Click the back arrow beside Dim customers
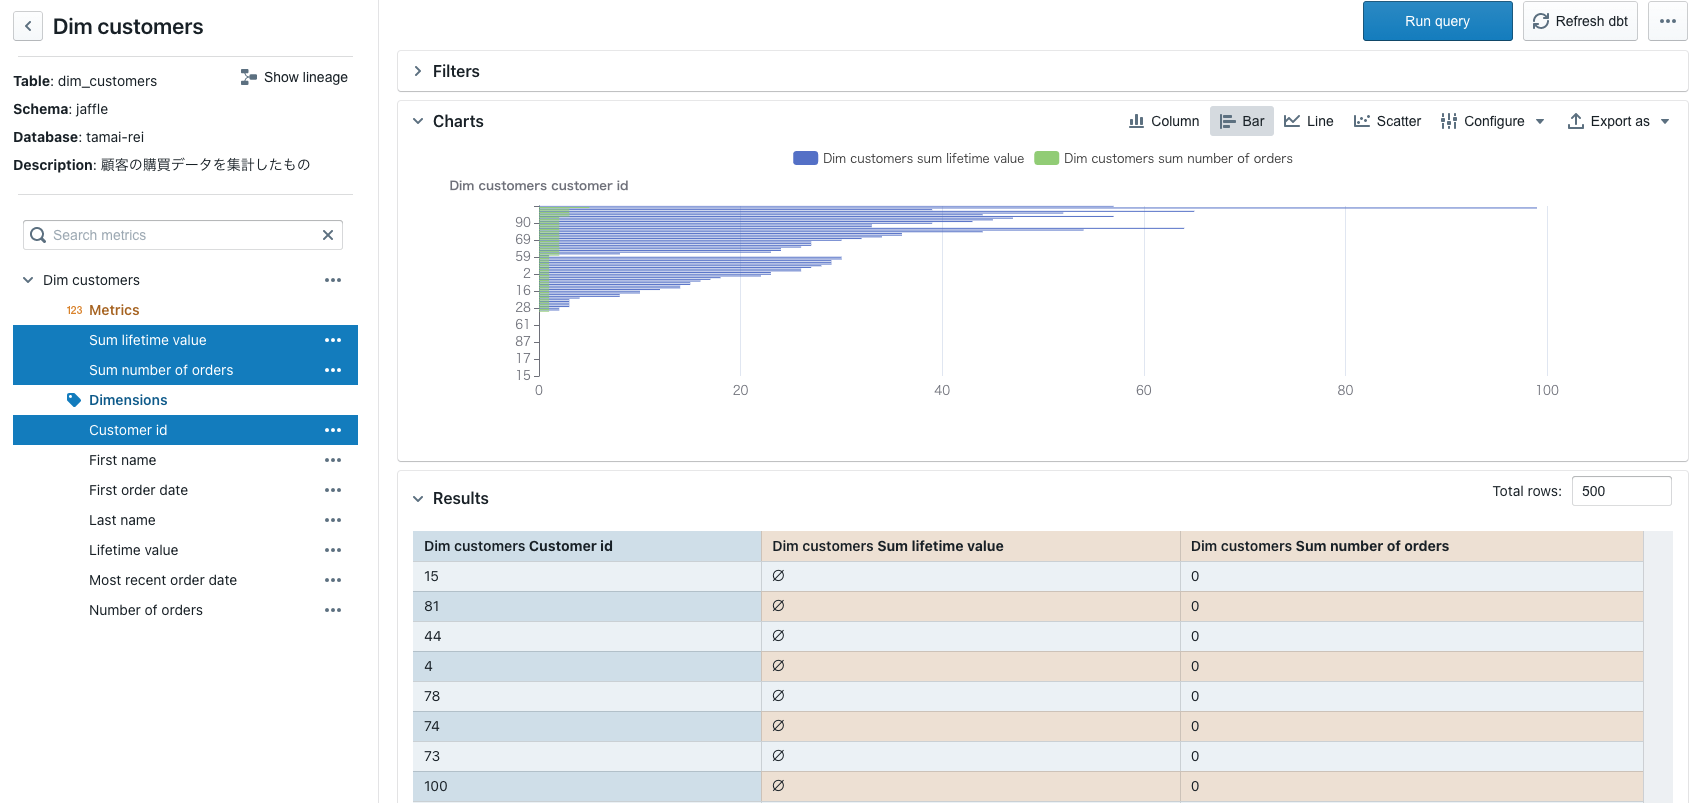 [x=28, y=27]
